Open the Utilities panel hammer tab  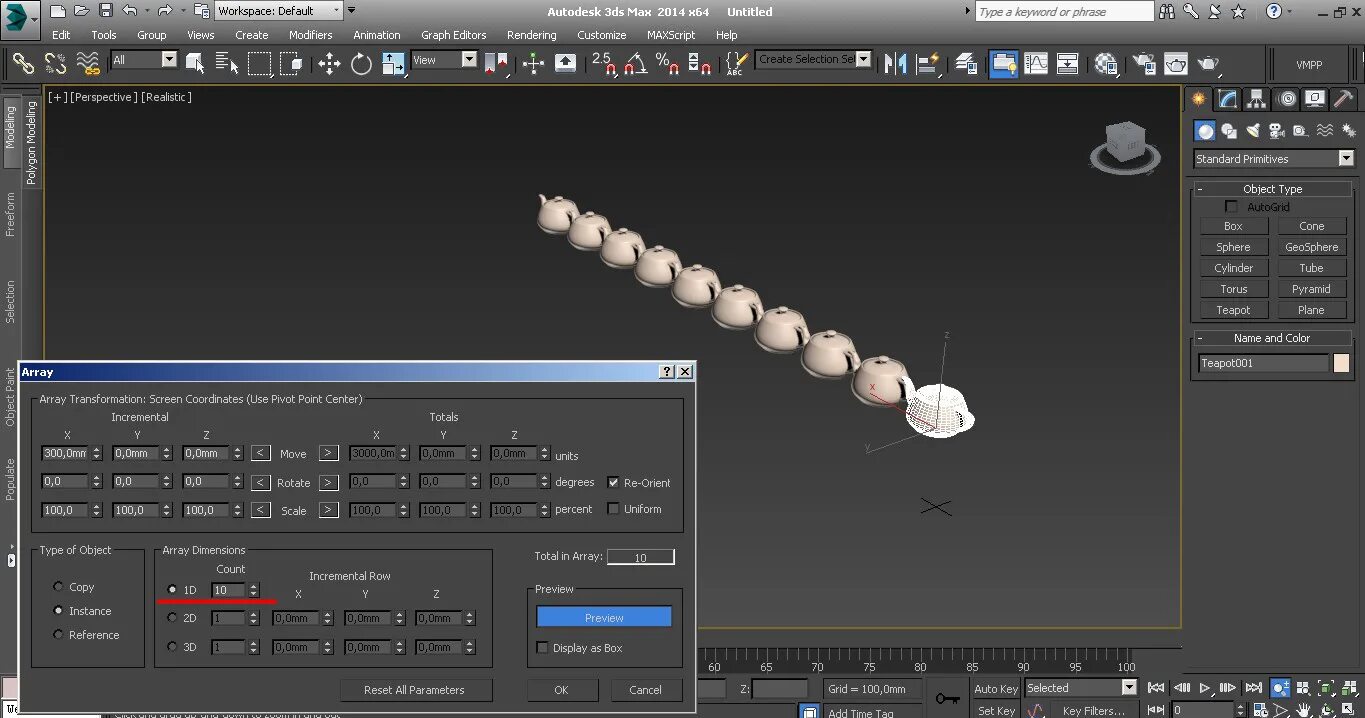[x=1344, y=99]
